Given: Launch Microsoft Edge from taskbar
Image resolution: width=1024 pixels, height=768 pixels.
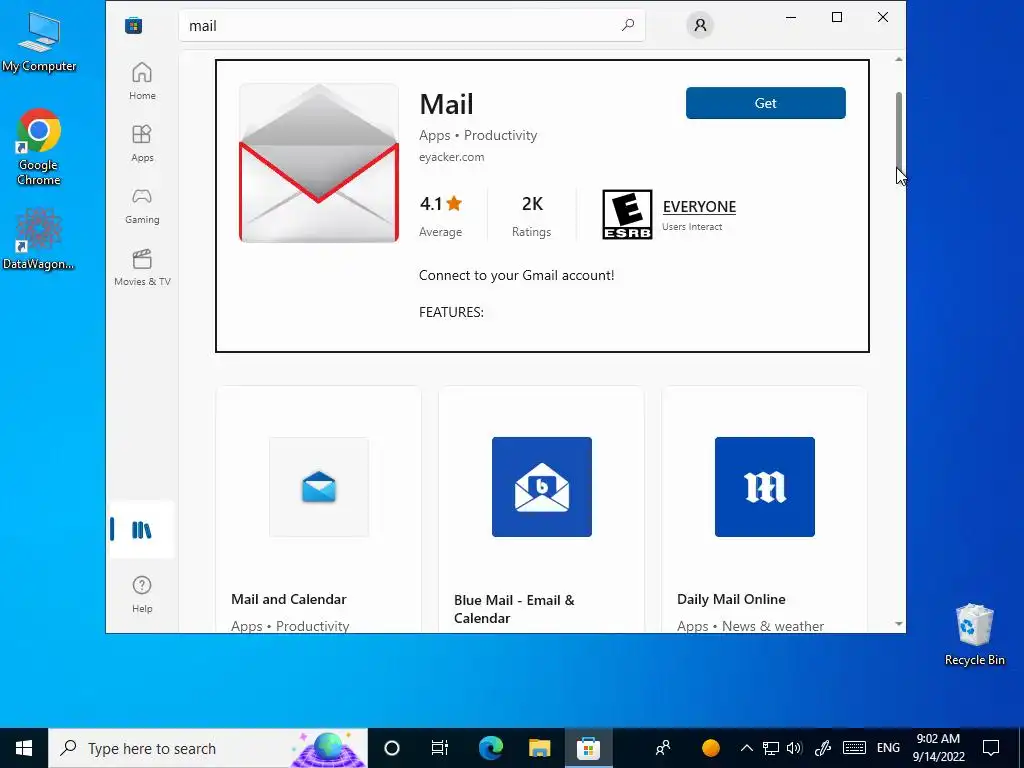Looking at the screenshot, I should click(491, 748).
